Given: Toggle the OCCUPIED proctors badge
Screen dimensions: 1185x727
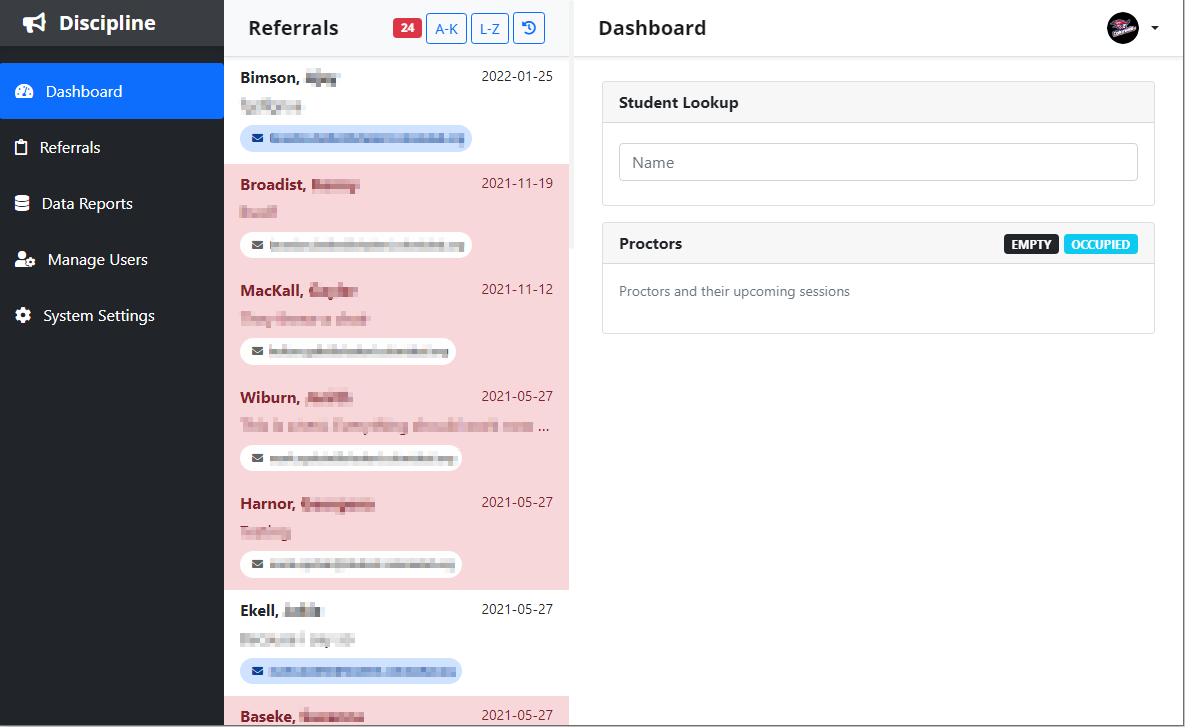Looking at the screenshot, I should (1100, 244).
